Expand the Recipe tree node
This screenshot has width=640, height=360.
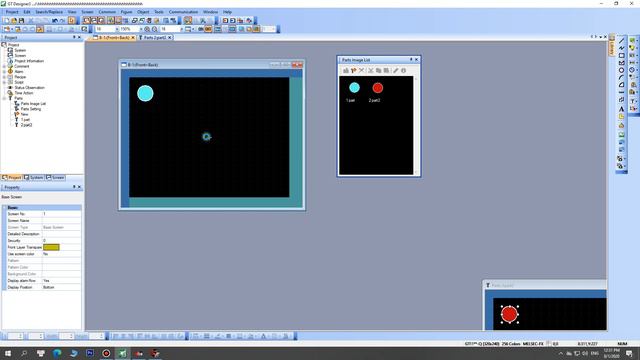coord(4,77)
